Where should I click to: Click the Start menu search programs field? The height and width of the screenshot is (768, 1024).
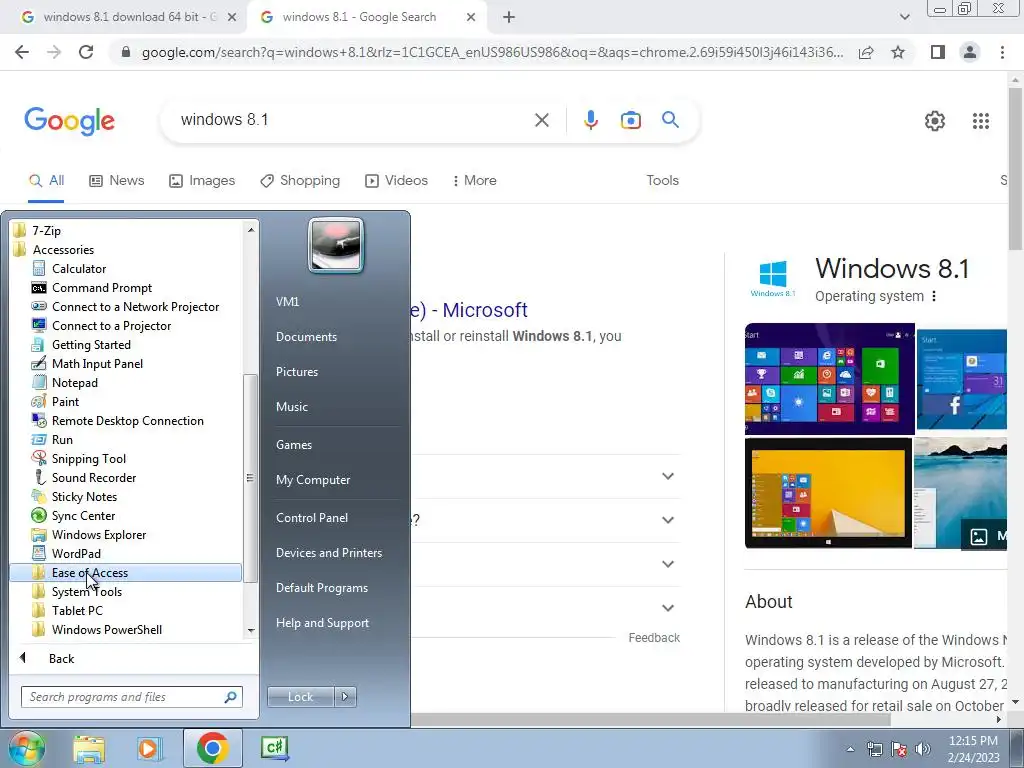coord(132,697)
